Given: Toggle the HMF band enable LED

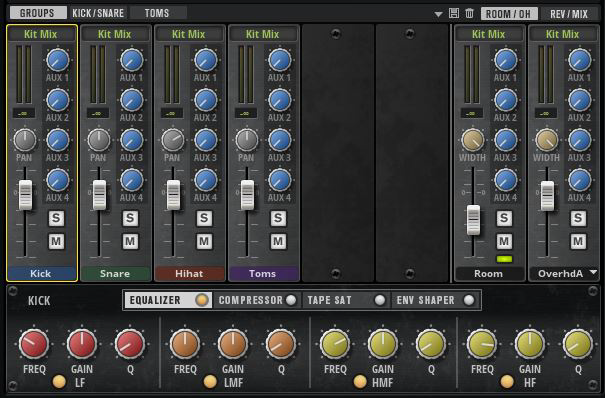Looking at the screenshot, I should point(360,381).
